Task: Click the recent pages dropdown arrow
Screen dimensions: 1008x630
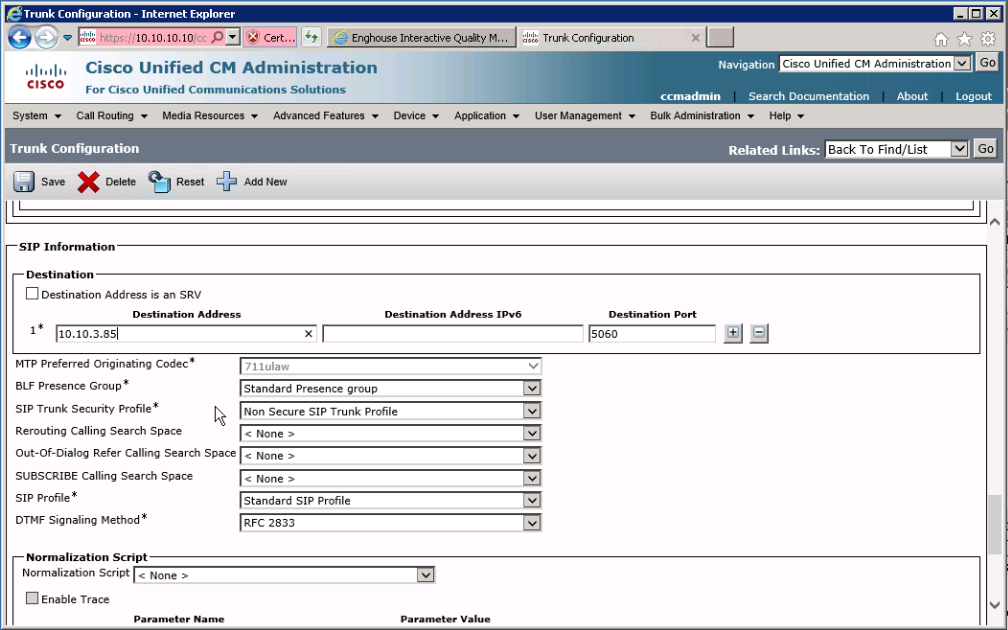Action: click(x=68, y=38)
